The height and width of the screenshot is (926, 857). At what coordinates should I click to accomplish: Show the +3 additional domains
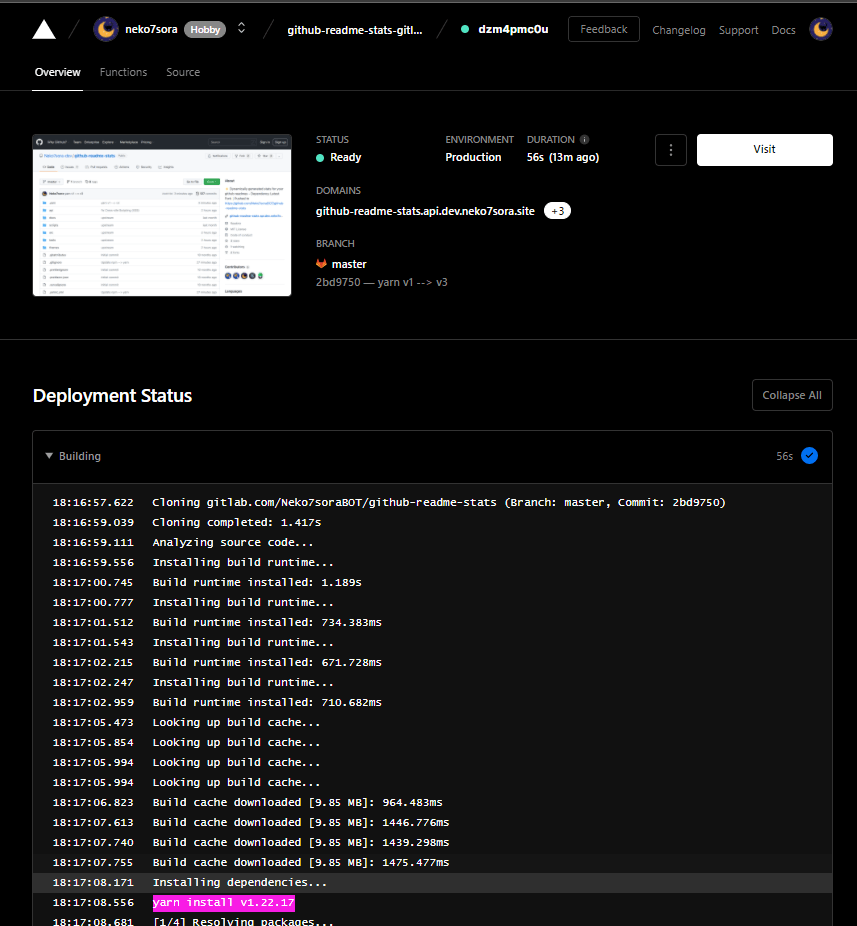coord(557,211)
